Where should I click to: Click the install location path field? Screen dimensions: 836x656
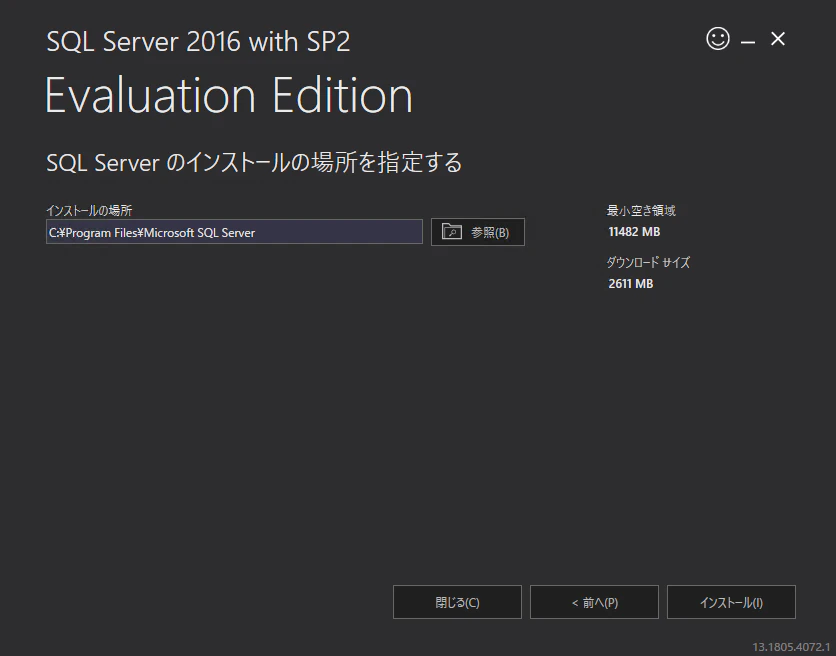tap(234, 232)
